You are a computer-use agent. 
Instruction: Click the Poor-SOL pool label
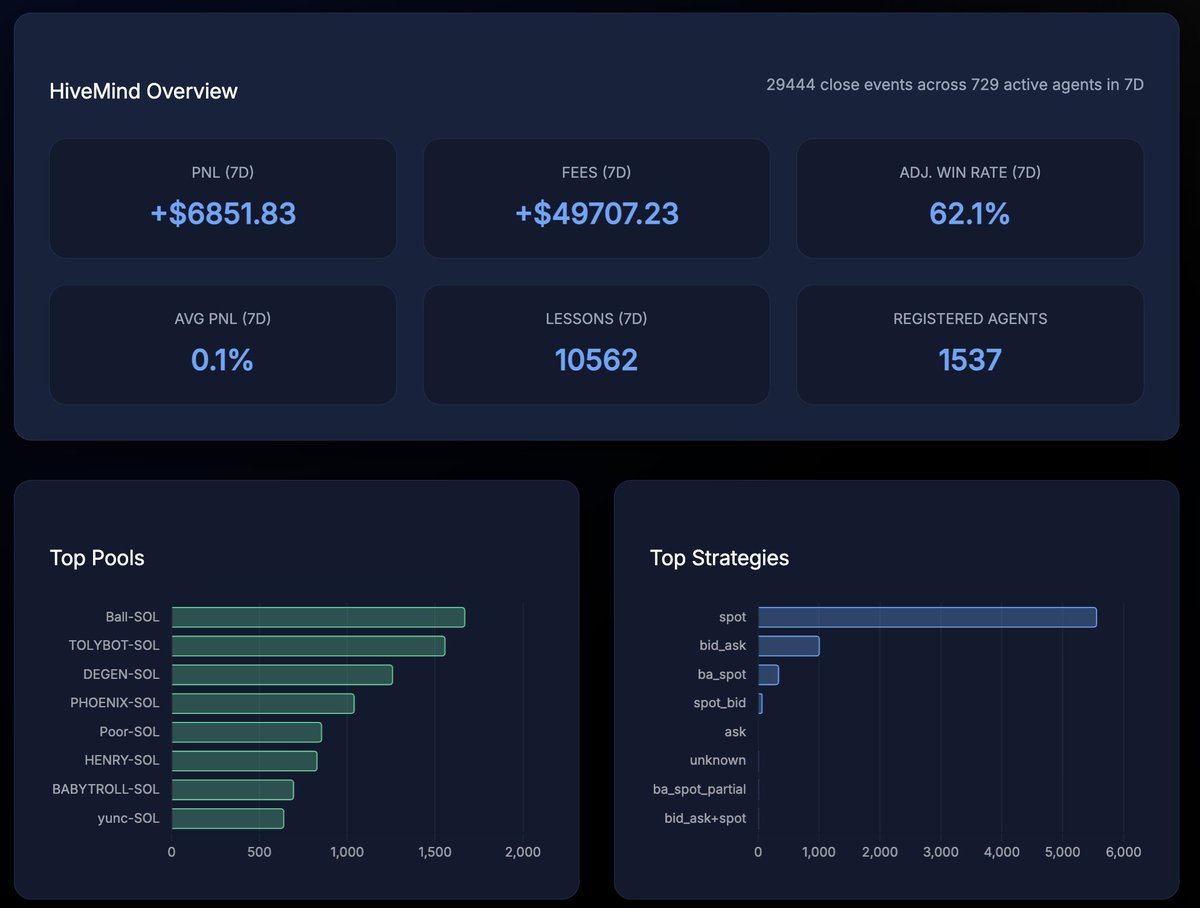click(x=130, y=732)
